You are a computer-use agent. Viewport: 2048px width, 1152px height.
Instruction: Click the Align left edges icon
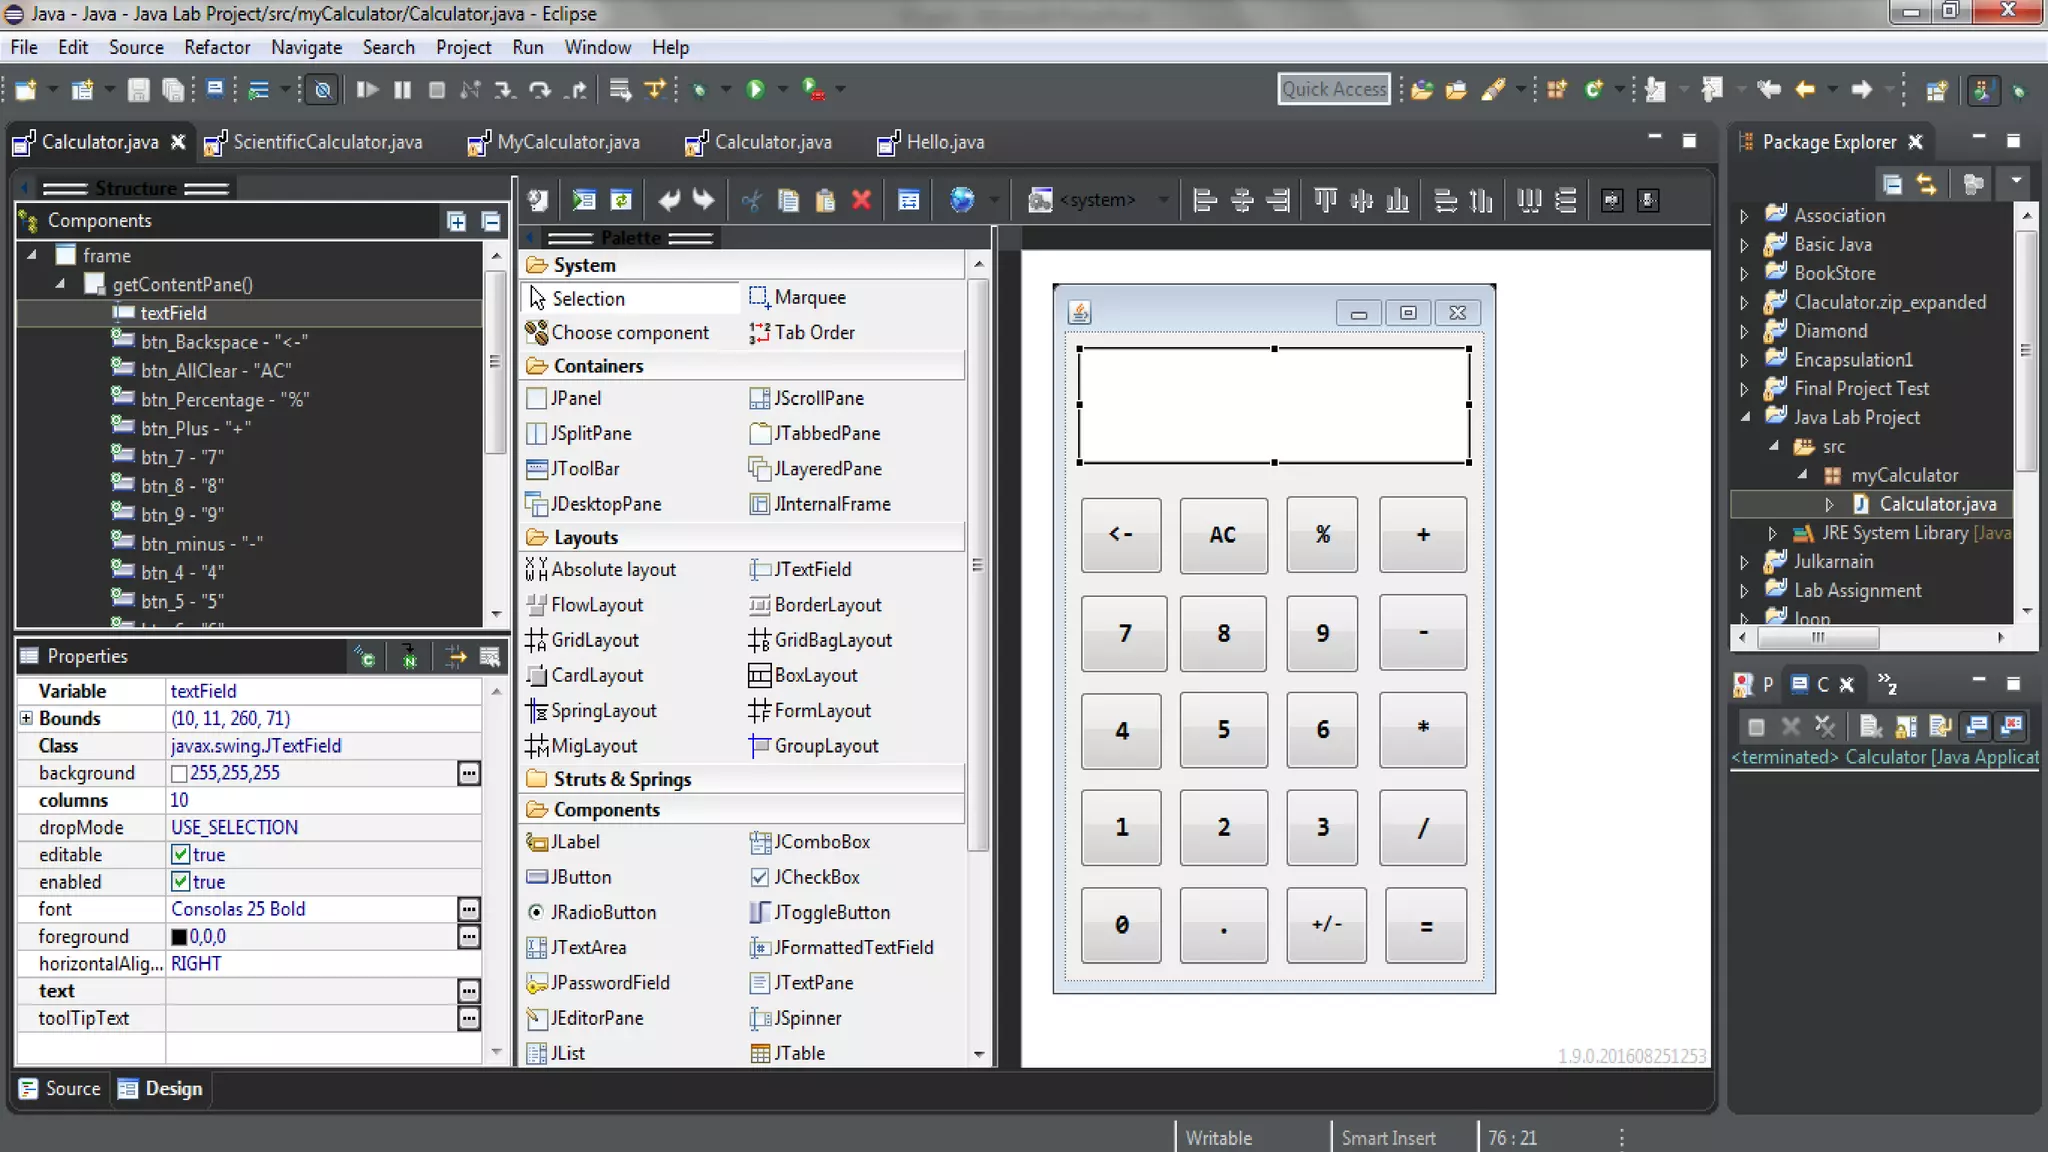[1205, 200]
